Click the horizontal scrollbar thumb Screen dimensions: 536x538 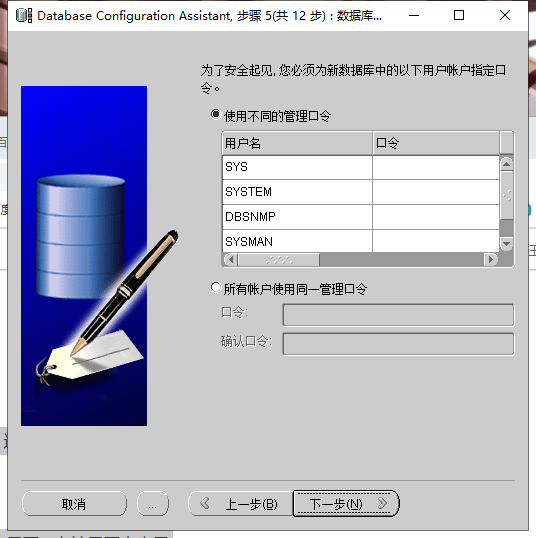coord(279,259)
